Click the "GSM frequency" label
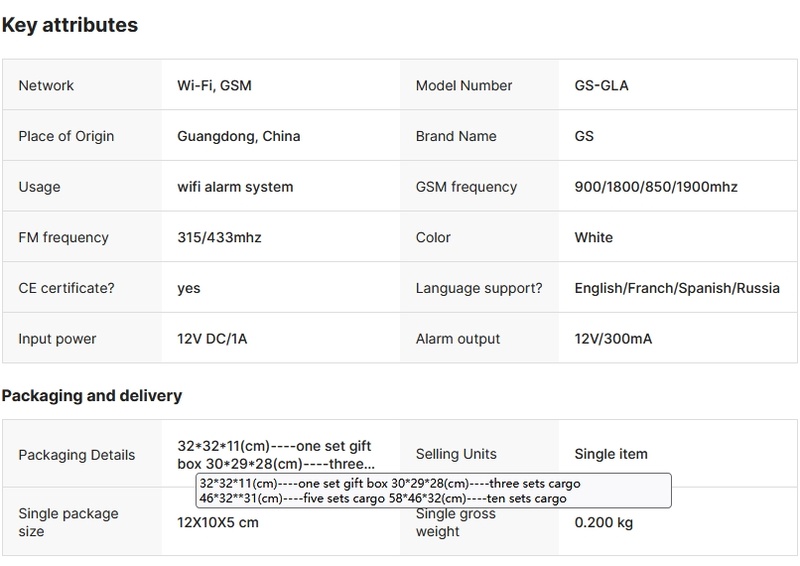The image size is (800, 566). [x=466, y=187]
